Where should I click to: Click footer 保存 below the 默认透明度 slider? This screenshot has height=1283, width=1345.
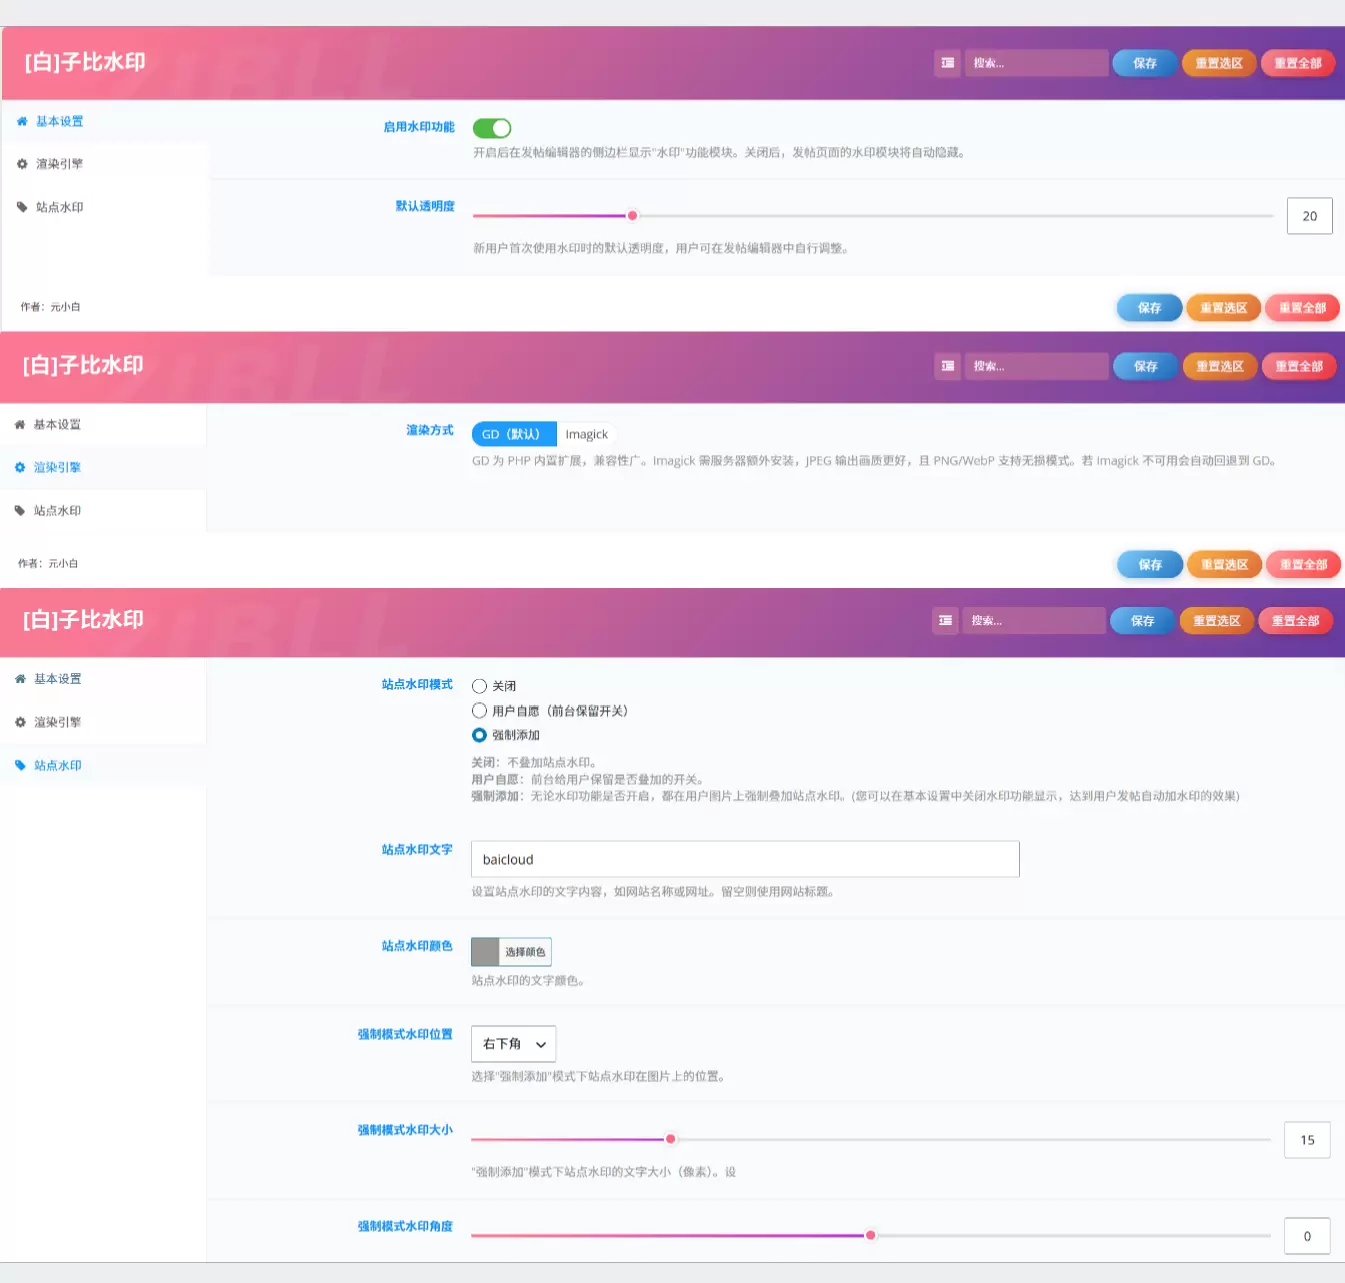point(1149,308)
